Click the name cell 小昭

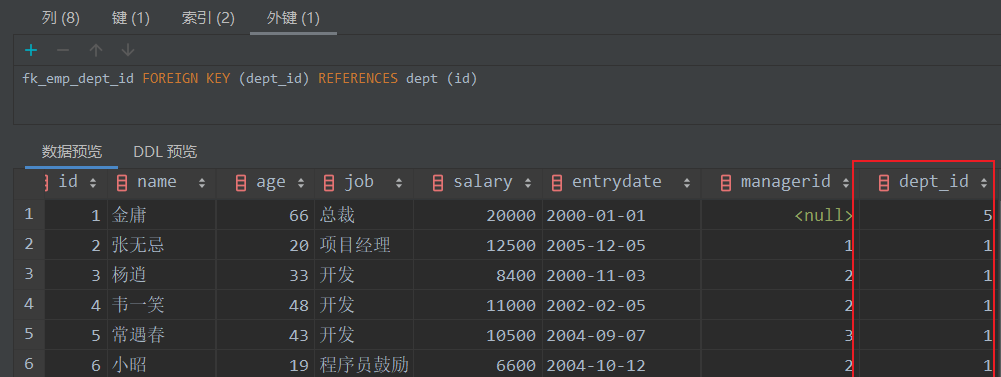point(161,364)
